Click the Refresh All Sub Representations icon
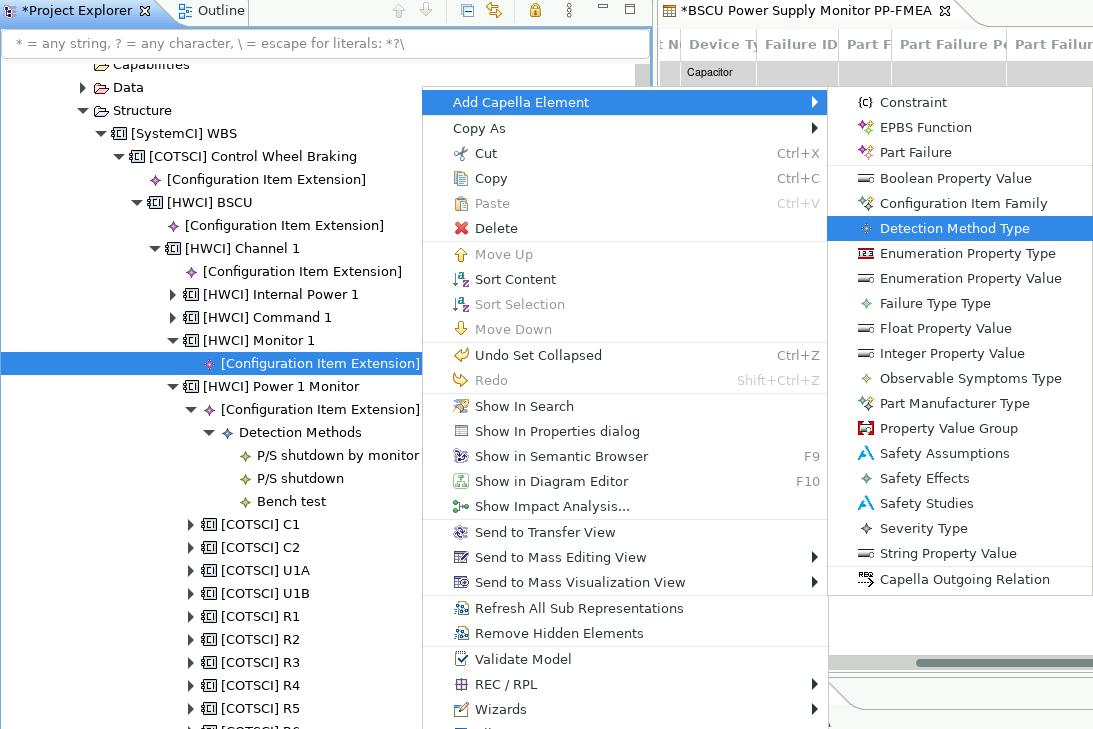1093x729 pixels. coord(461,608)
